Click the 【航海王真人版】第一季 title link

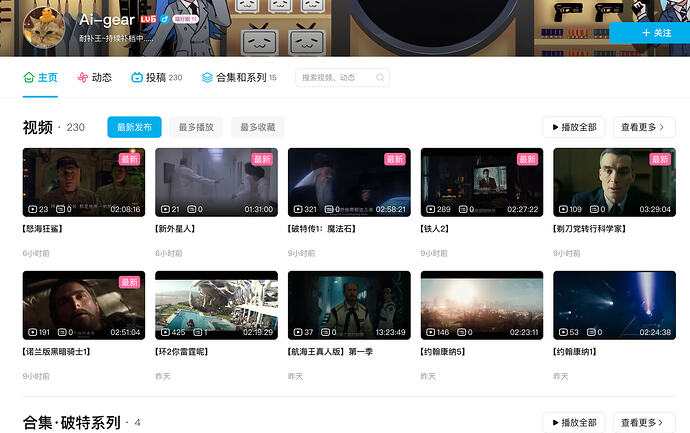[x=330, y=352]
